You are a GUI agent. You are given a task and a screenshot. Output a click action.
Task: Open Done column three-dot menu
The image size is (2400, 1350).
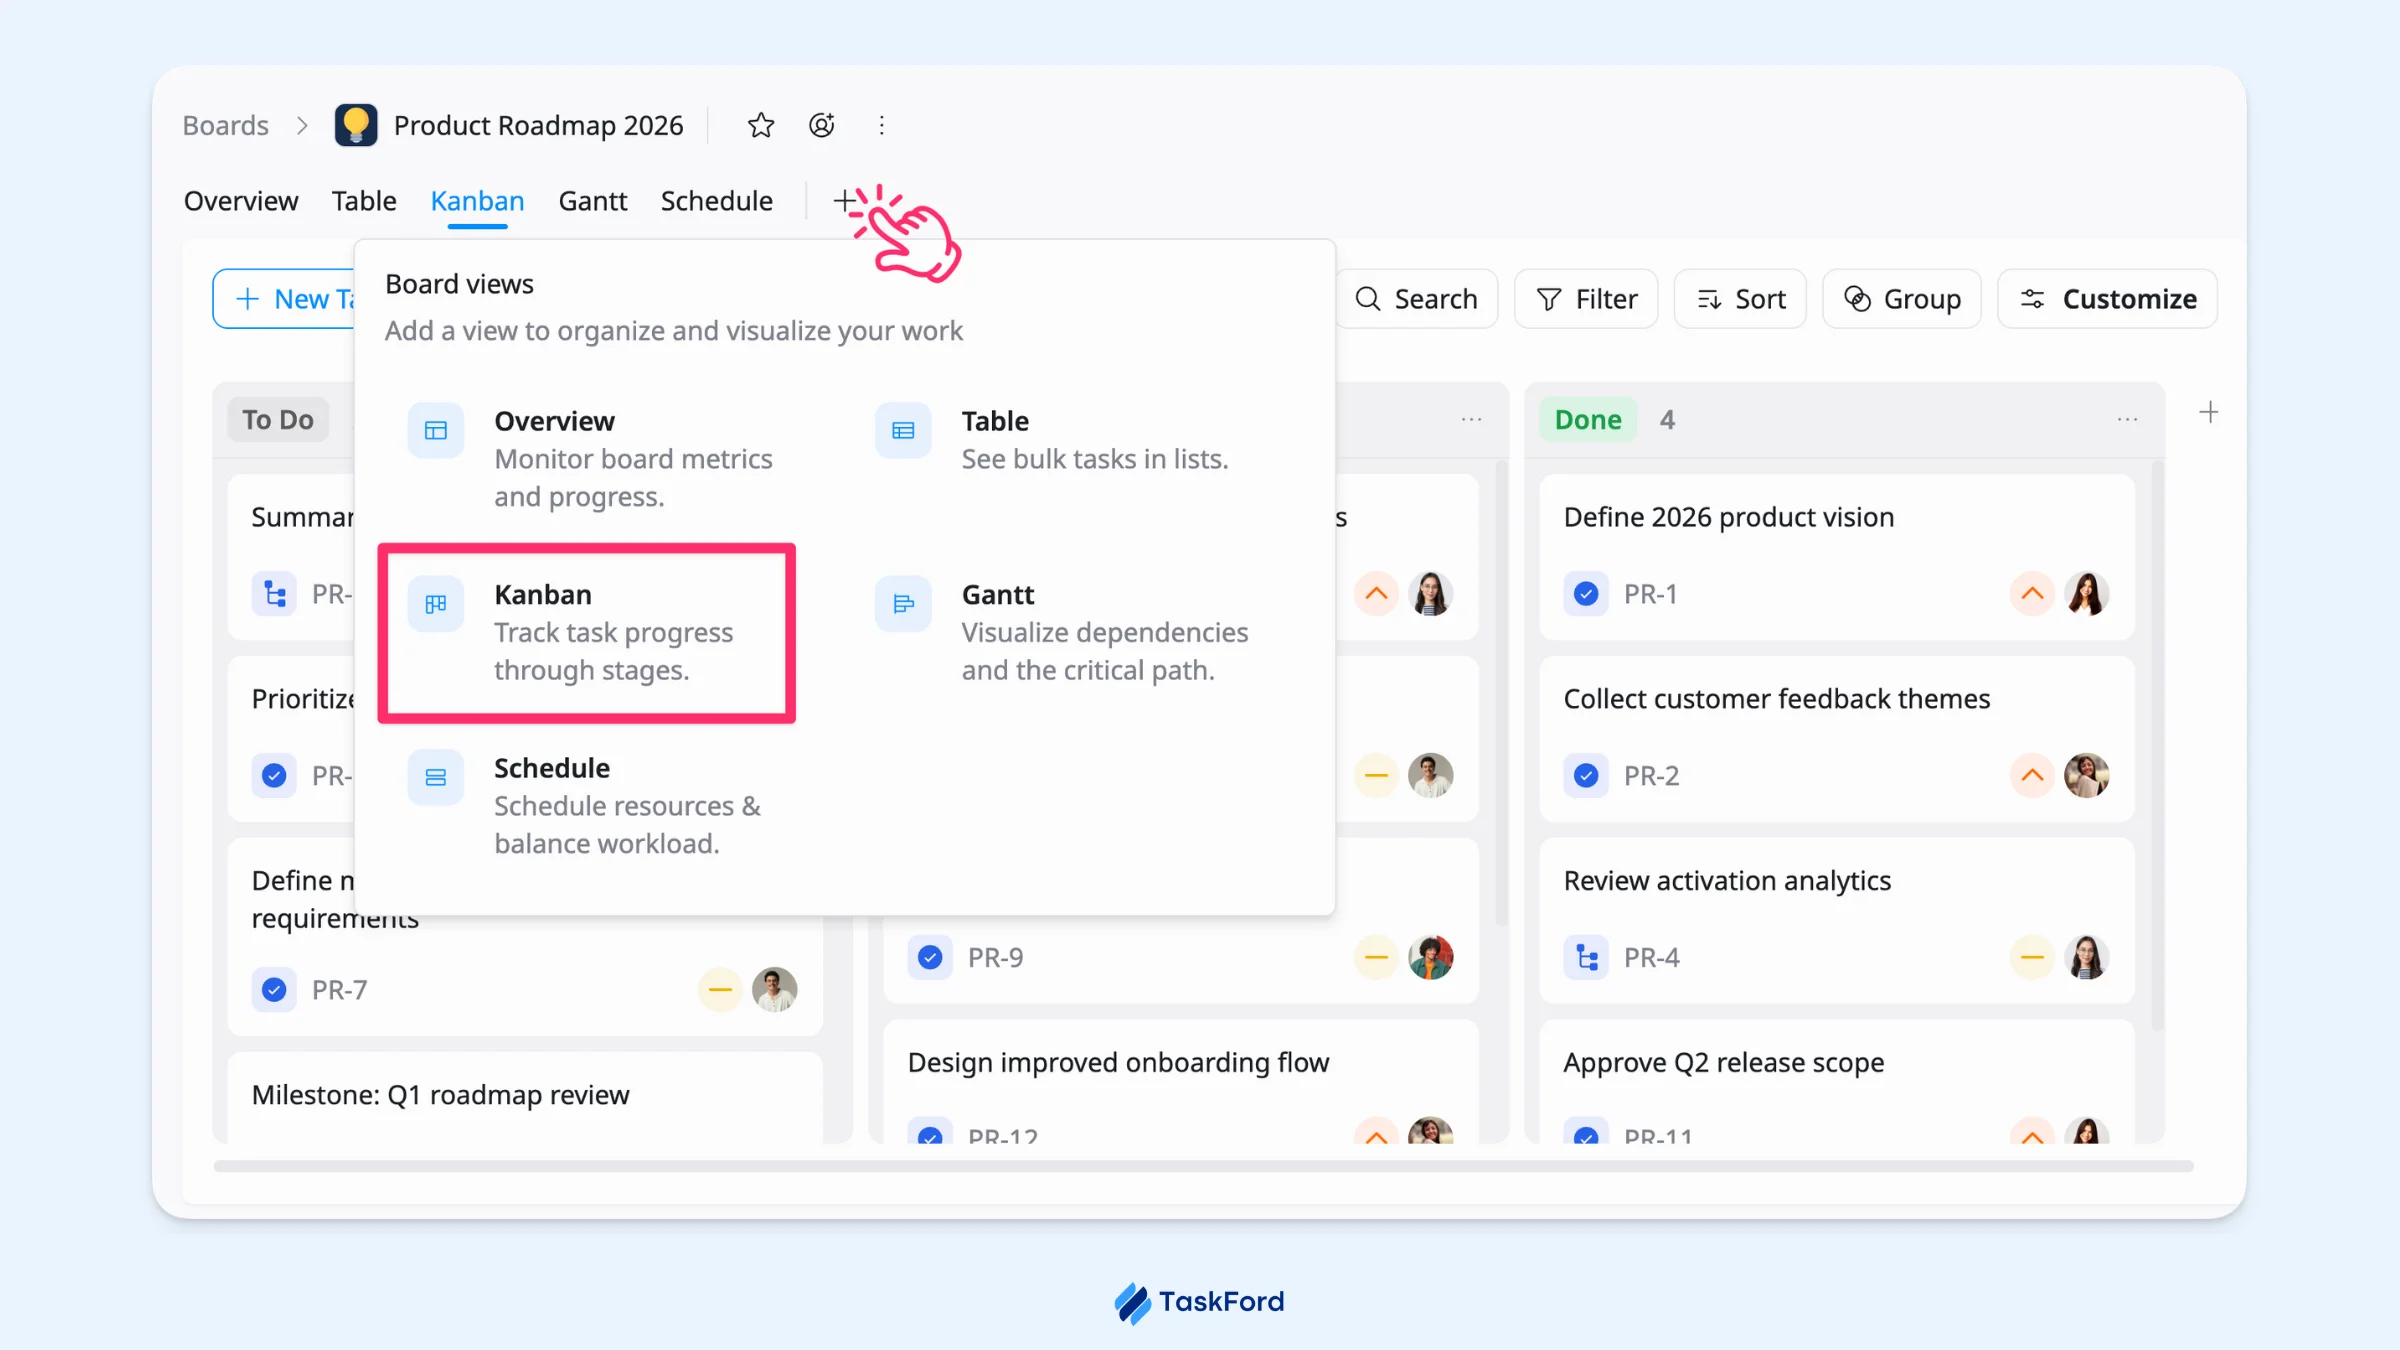click(2127, 420)
